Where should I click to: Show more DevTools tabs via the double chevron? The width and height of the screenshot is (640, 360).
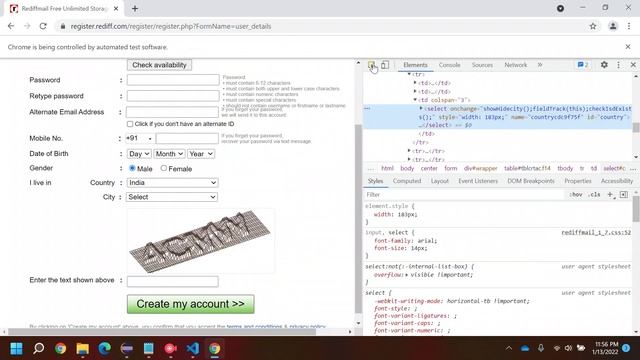click(540, 65)
